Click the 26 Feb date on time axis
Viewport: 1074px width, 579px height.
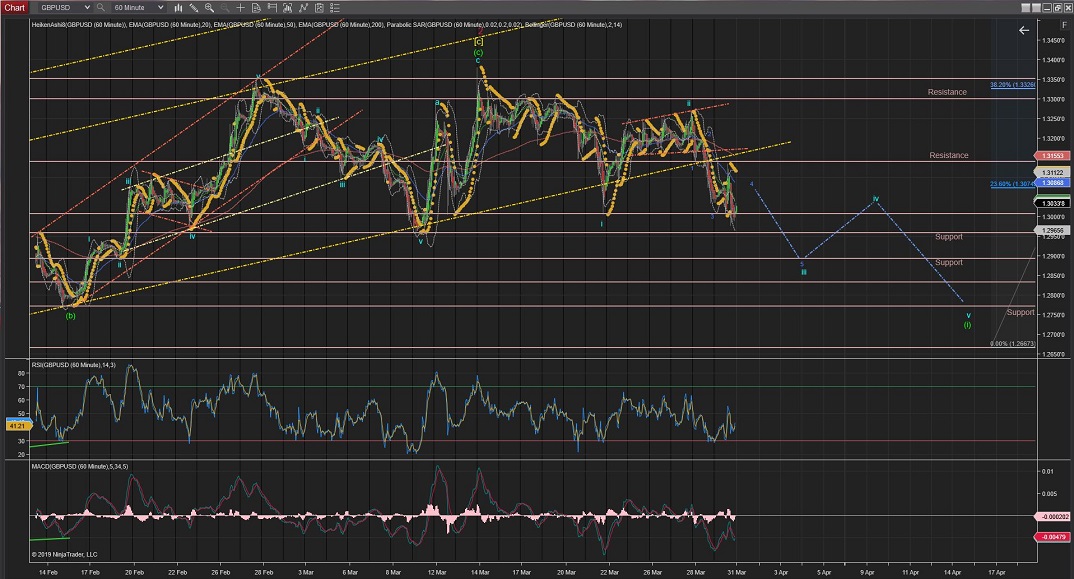pyautogui.click(x=221, y=572)
